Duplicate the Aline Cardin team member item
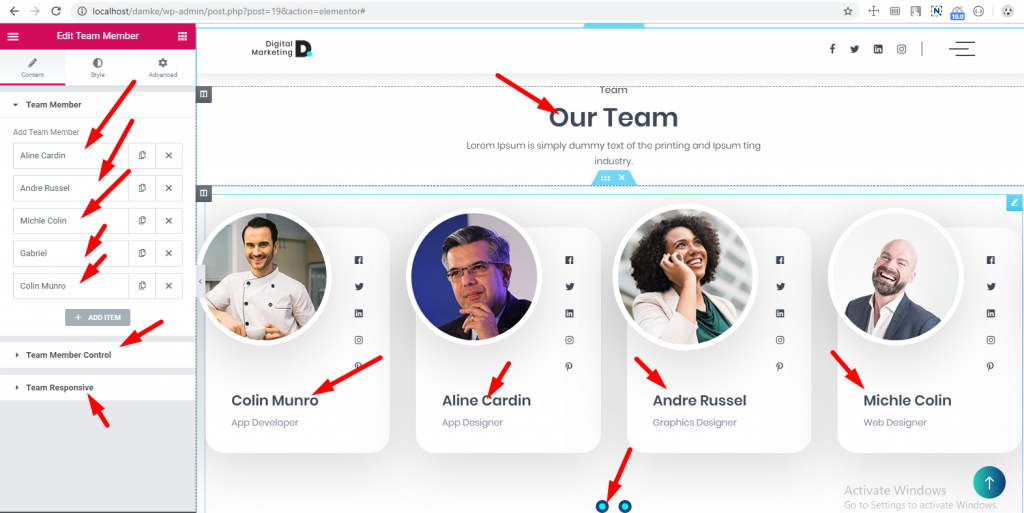The image size is (1024, 513). [x=142, y=155]
